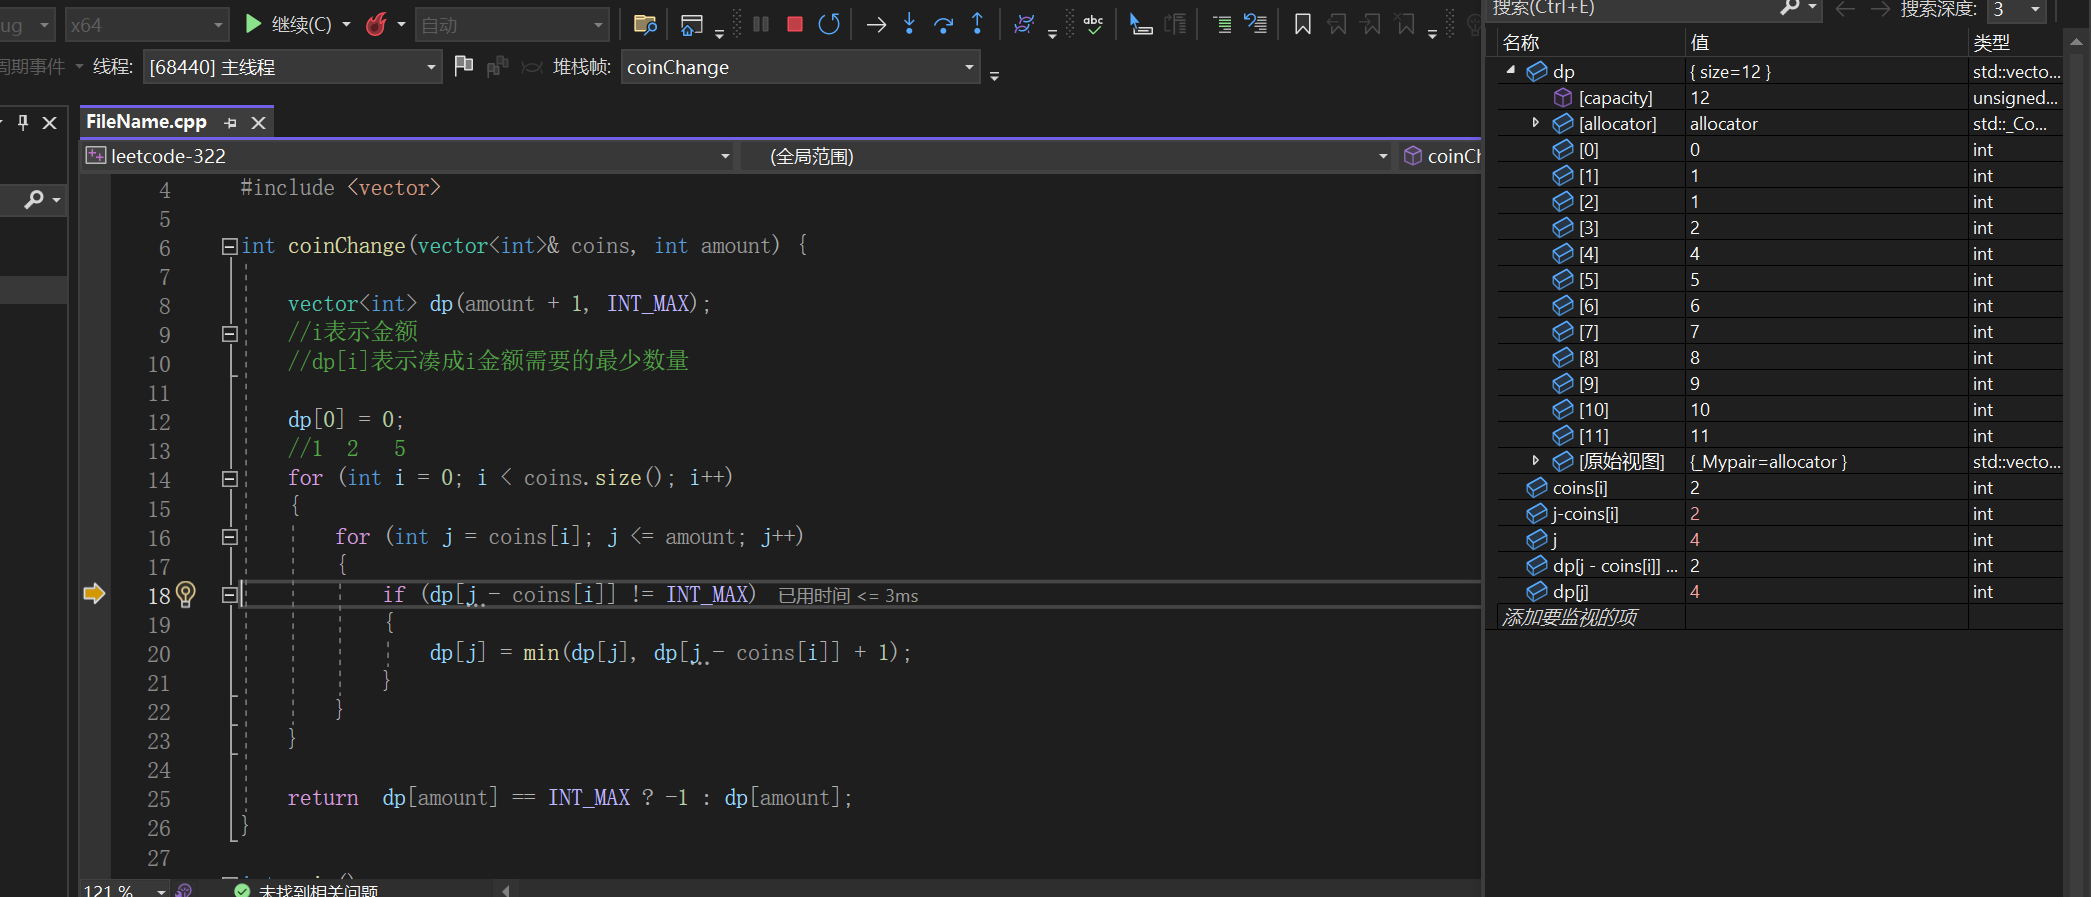Click the Hot Reload flame icon
2091x897 pixels.
376,24
